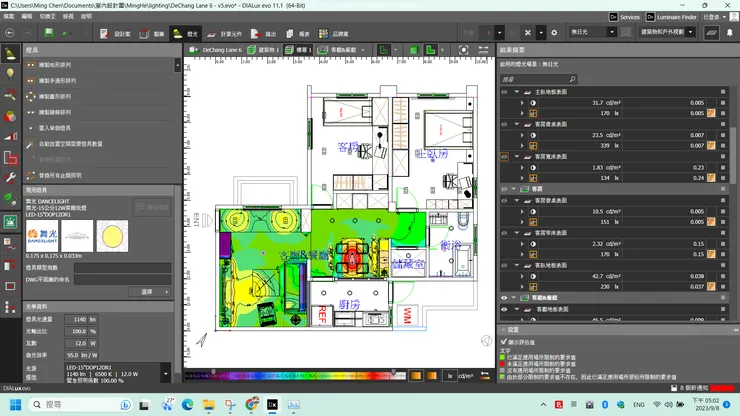The image size is (740, 416).
Task: Select 繪製矩形排列 rectangular arrangement tool
Action: coord(55,65)
